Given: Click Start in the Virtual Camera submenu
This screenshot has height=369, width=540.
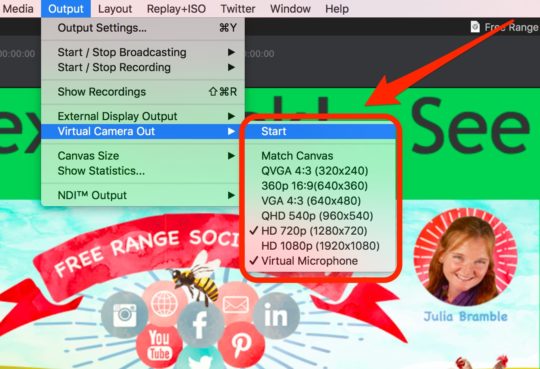Looking at the screenshot, I should (320, 131).
